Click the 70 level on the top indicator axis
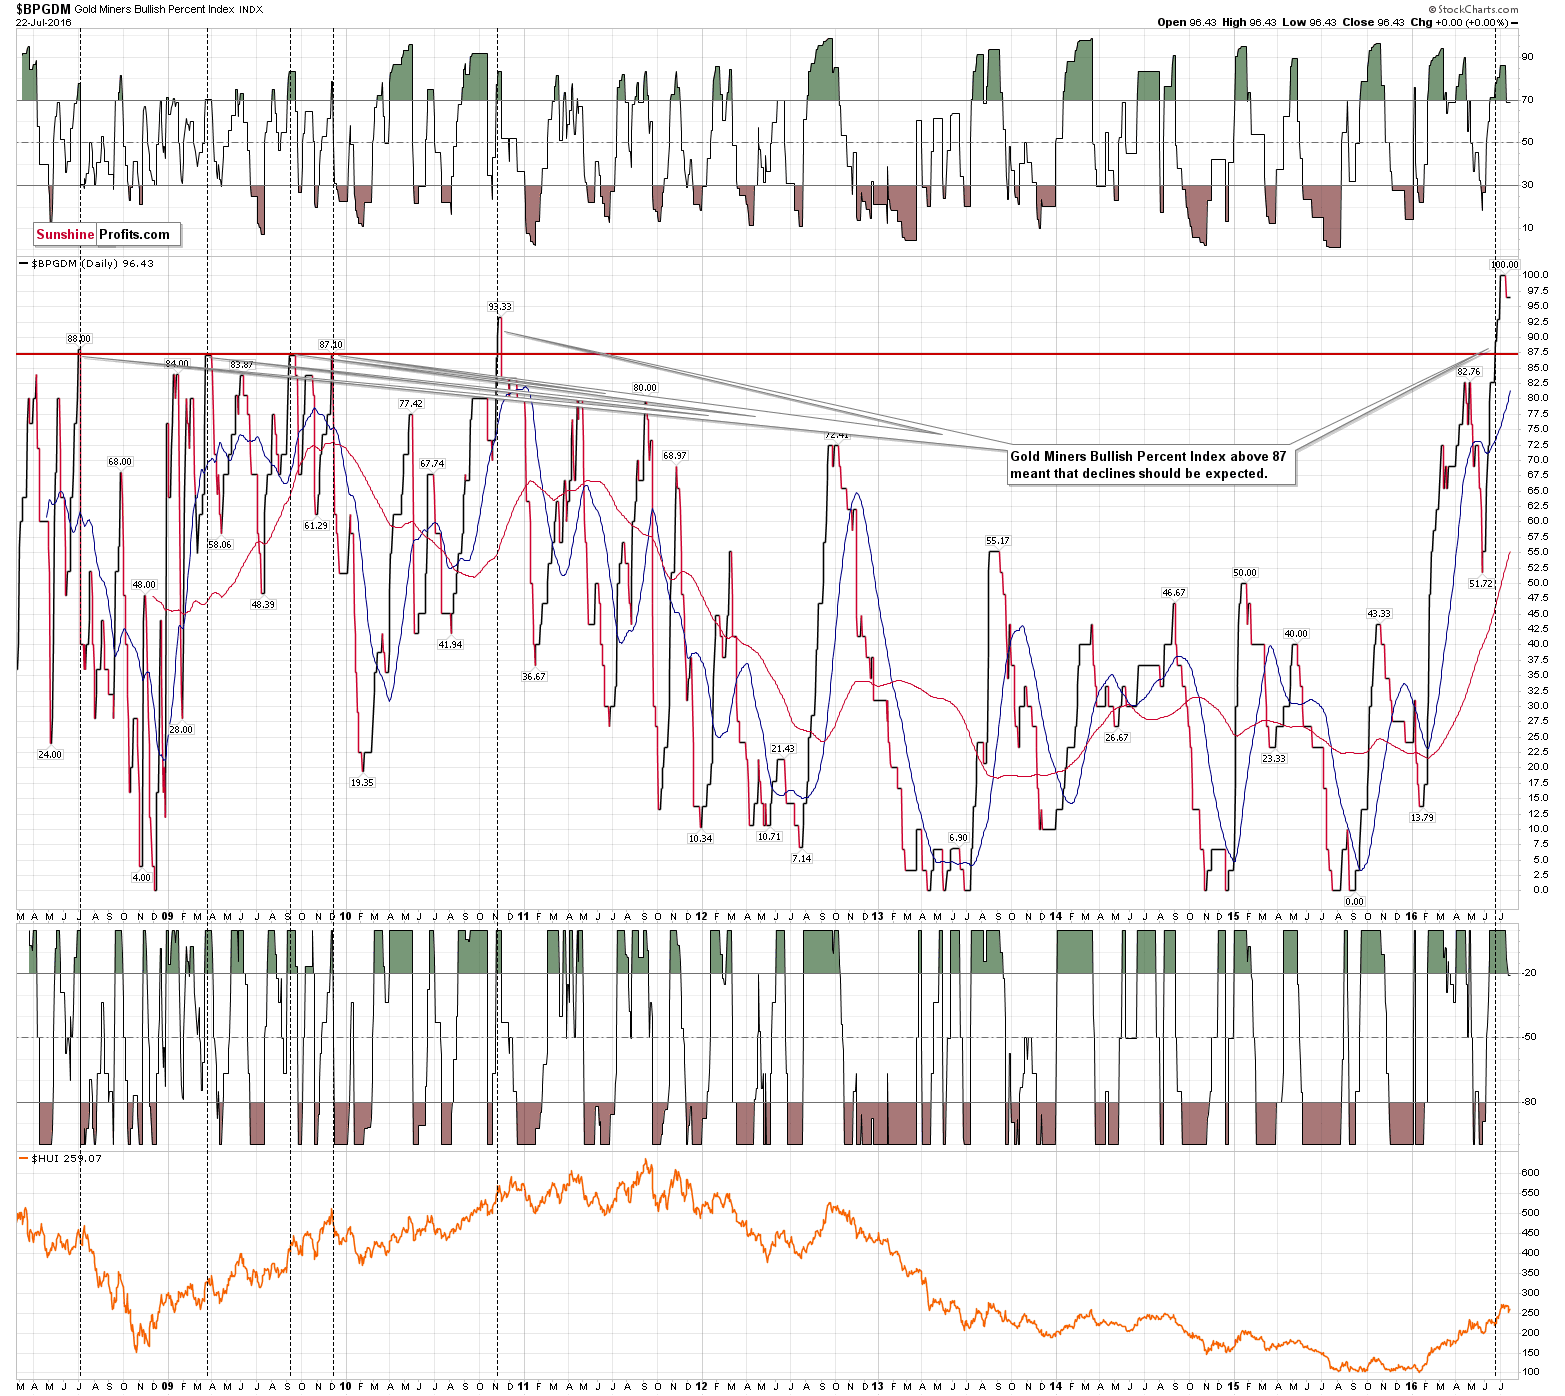The height and width of the screenshot is (1396, 1565). click(1527, 100)
